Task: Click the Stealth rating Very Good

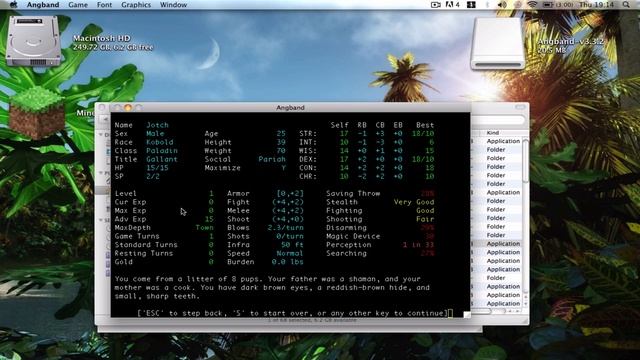Action: pyautogui.click(x=414, y=202)
